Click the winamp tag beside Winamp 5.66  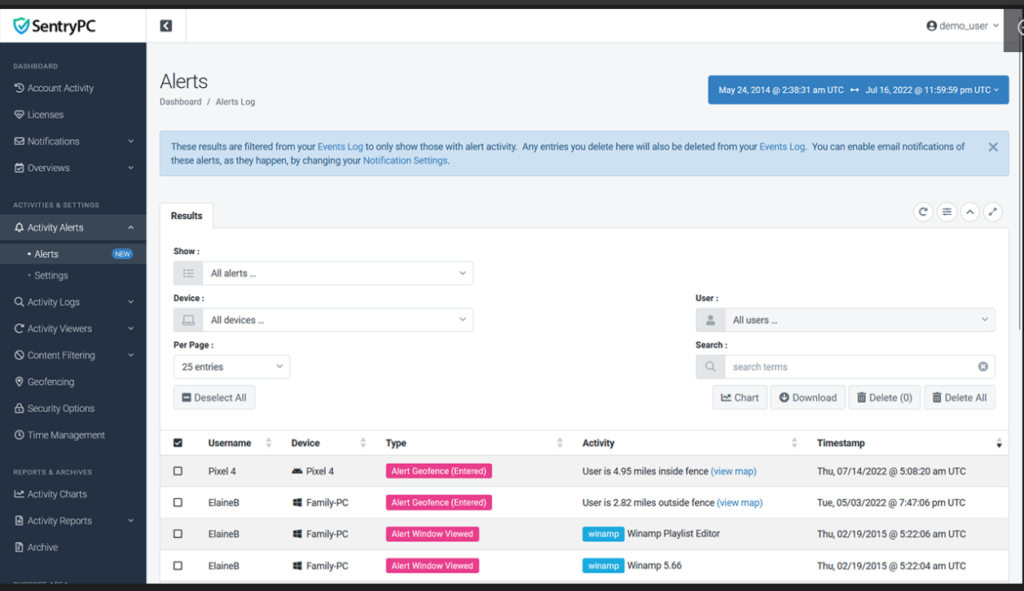point(603,566)
